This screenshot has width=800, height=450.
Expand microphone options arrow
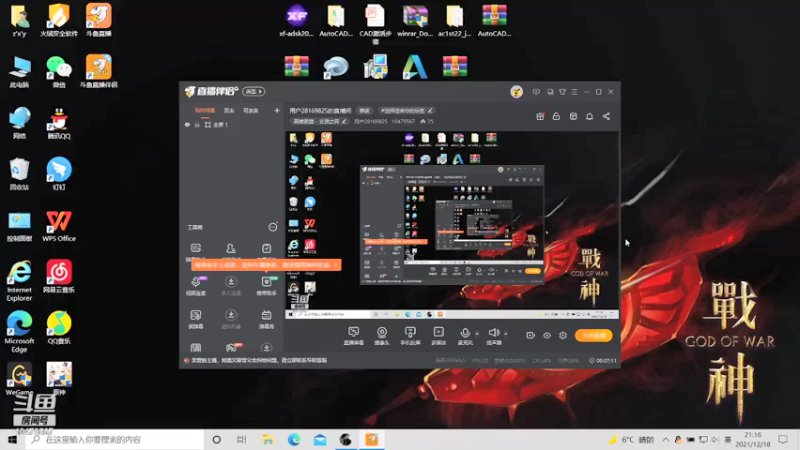click(477, 334)
